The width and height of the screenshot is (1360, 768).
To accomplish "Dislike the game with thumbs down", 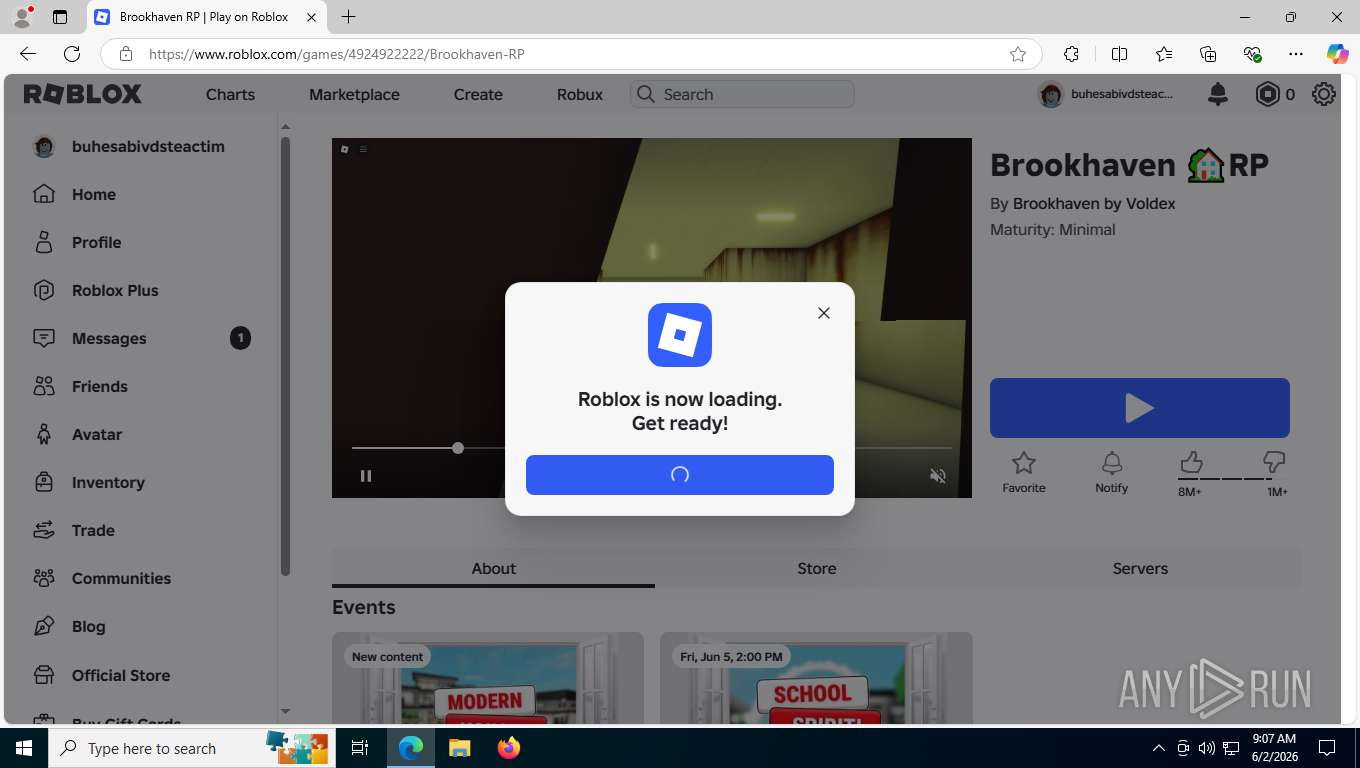I will (1274, 462).
